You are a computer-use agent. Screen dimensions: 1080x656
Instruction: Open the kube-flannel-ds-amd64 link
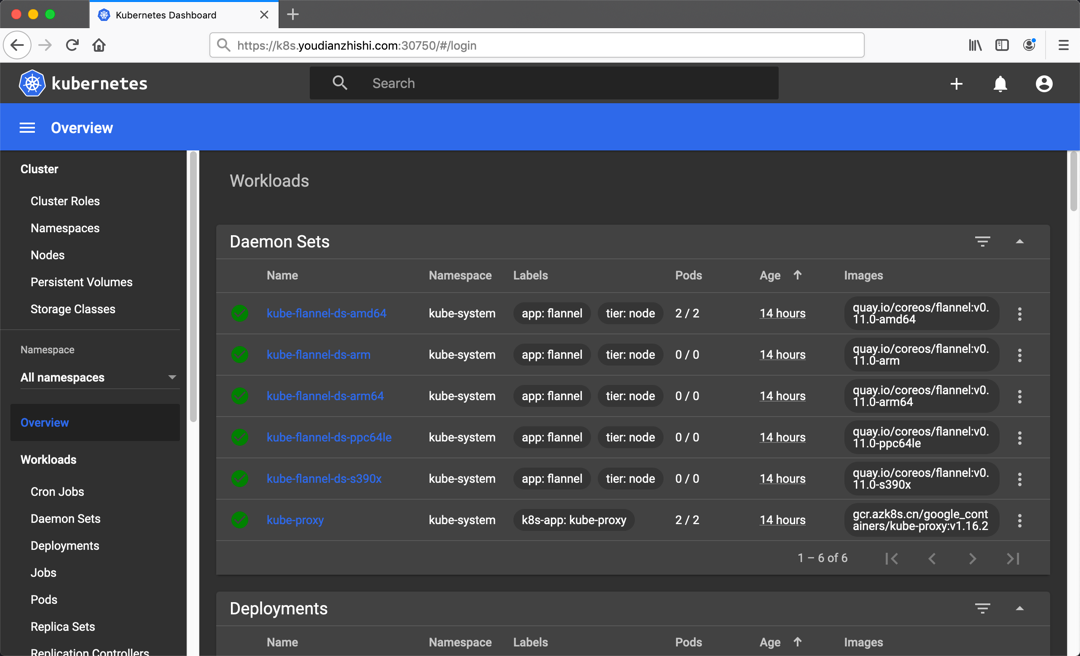coord(326,313)
